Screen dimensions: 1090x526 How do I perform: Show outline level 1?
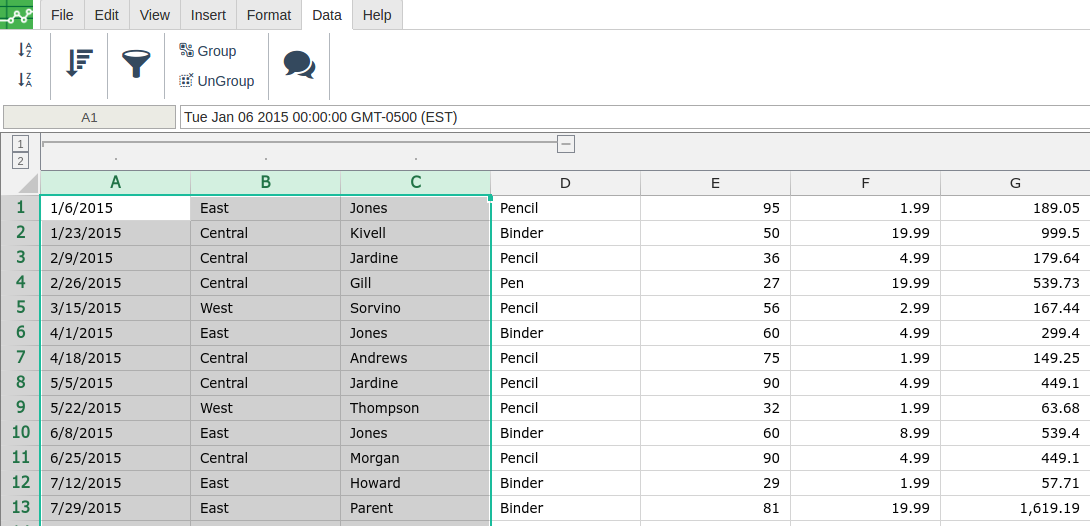[20, 144]
